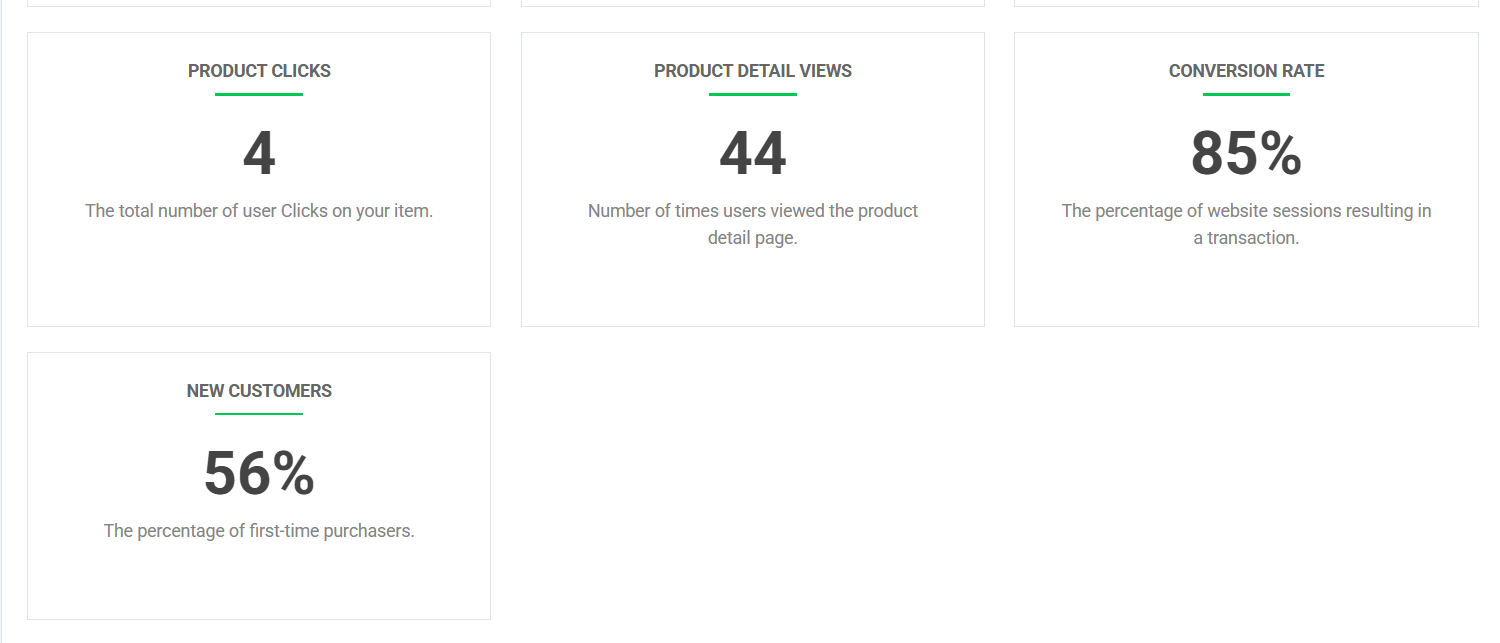Image resolution: width=1500 pixels, height=643 pixels.
Task: Click the Product Detail Views heading
Action: (x=753, y=71)
